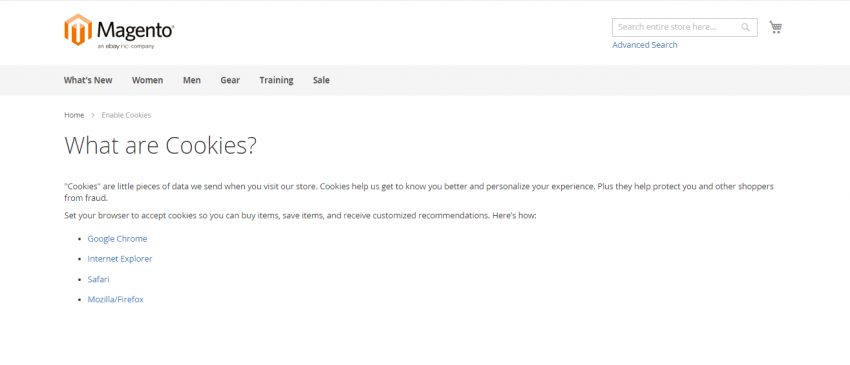850x365 pixels.
Task: Click the What are Cookies? heading
Action: pyautogui.click(x=160, y=145)
